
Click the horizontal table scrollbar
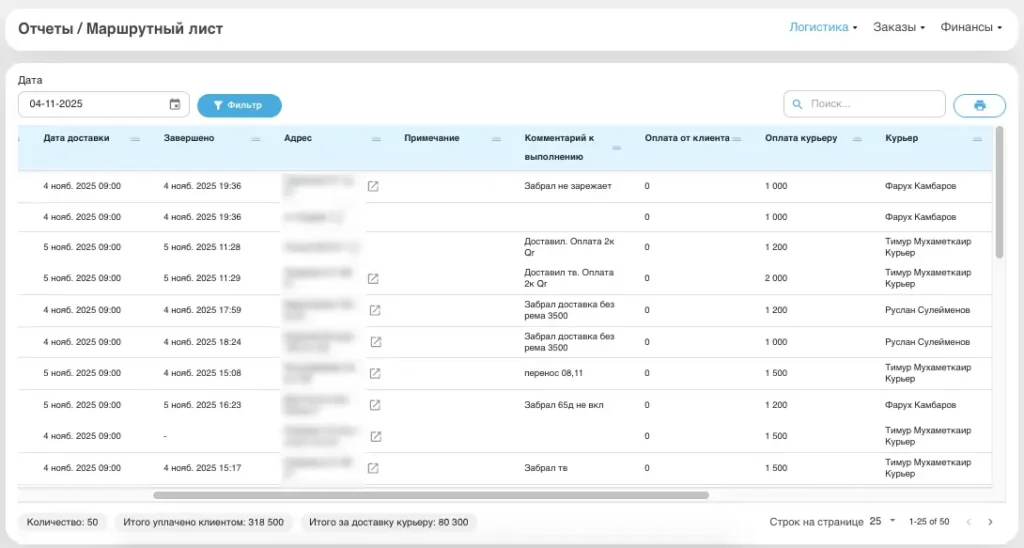click(430, 495)
